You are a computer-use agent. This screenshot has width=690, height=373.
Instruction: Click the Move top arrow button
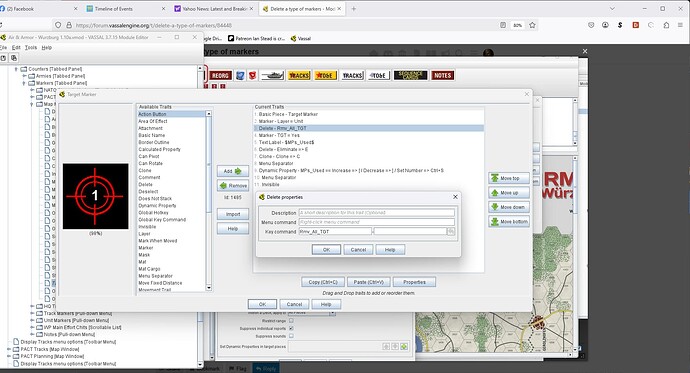tap(509, 178)
